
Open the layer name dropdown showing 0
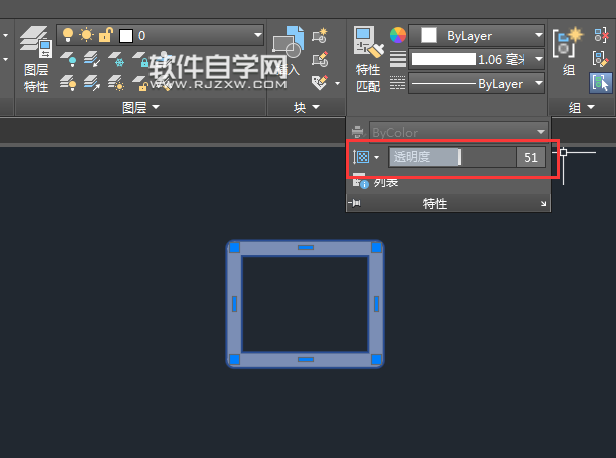coord(191,35)
